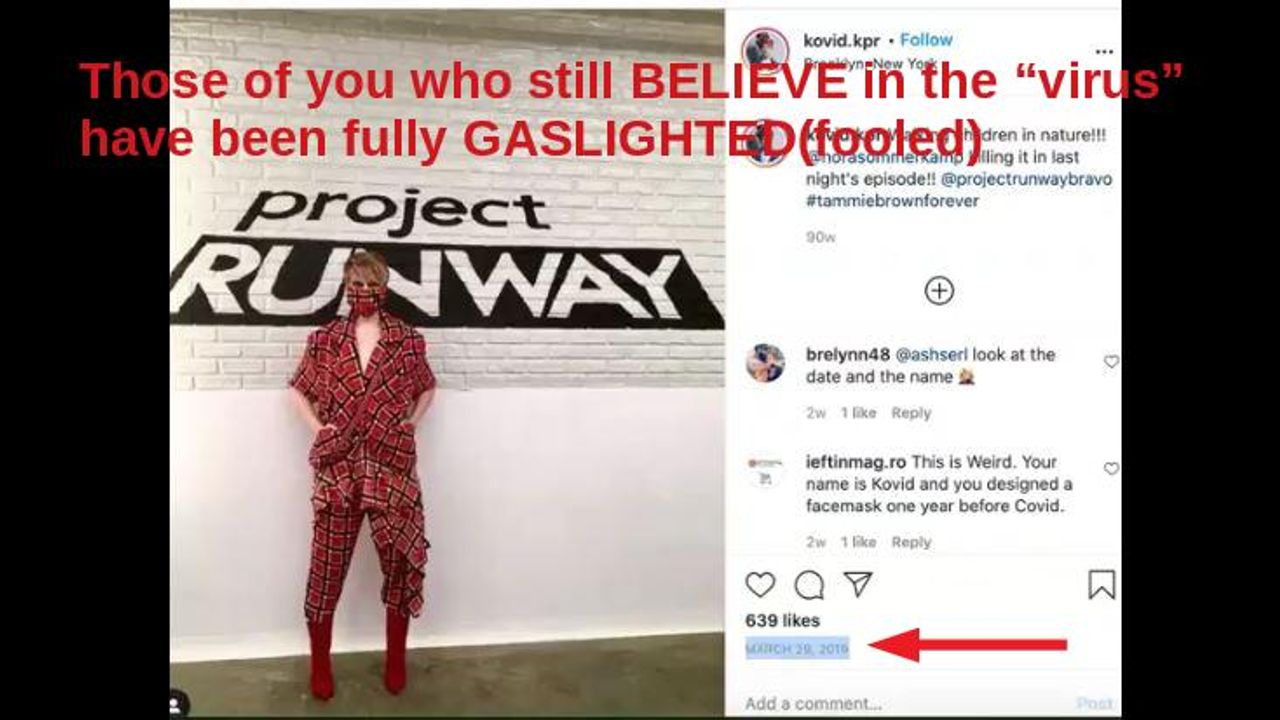Load more comments with the plus circle
The width and height of the screenshot is (1280, 720).
[938, 291]
